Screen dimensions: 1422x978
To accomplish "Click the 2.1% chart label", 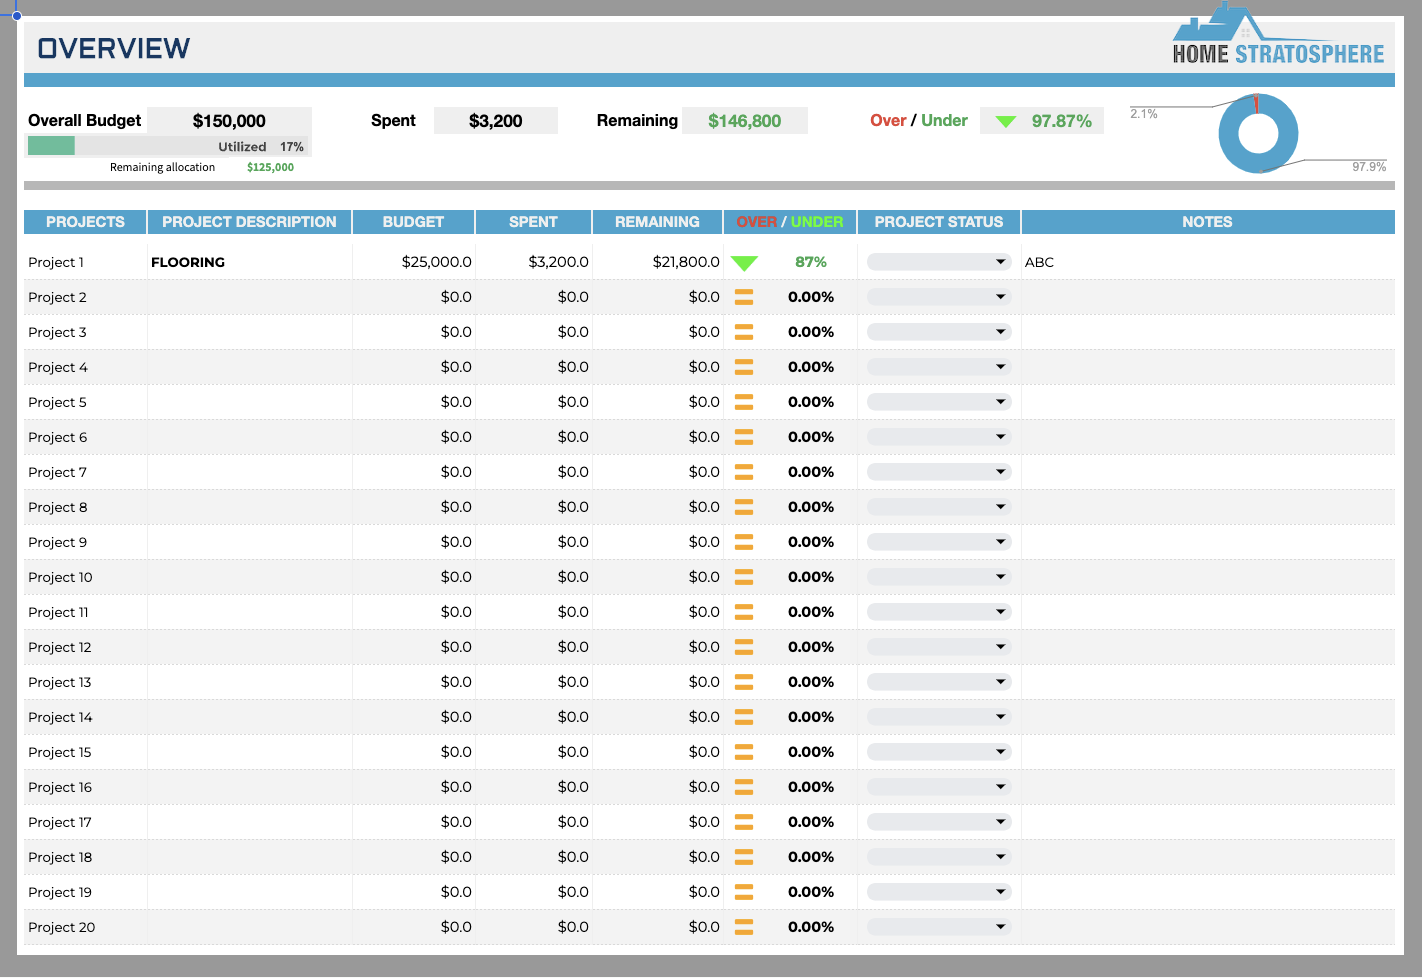I will [x=1144, y=114].
